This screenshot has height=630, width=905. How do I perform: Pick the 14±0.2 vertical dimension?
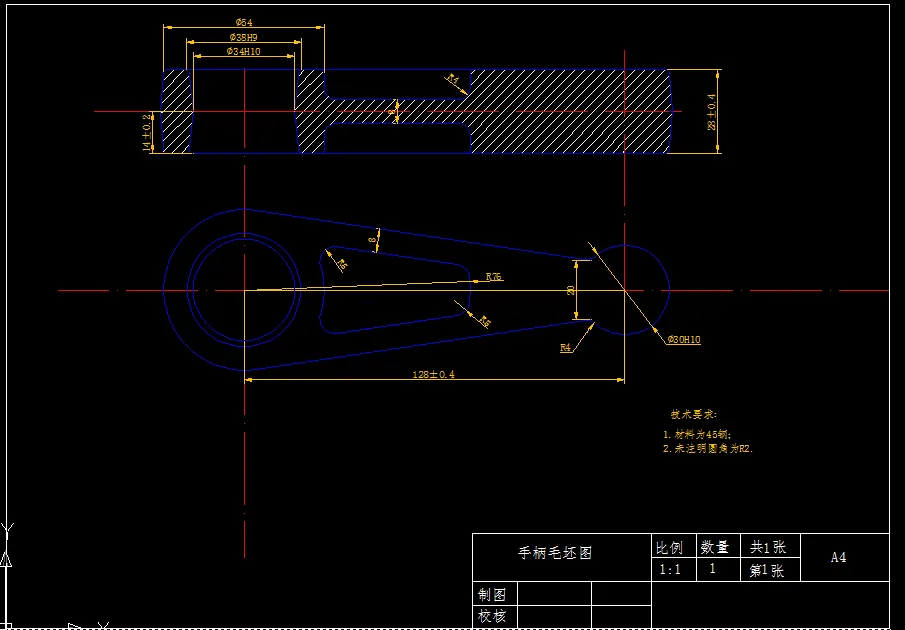147,133
